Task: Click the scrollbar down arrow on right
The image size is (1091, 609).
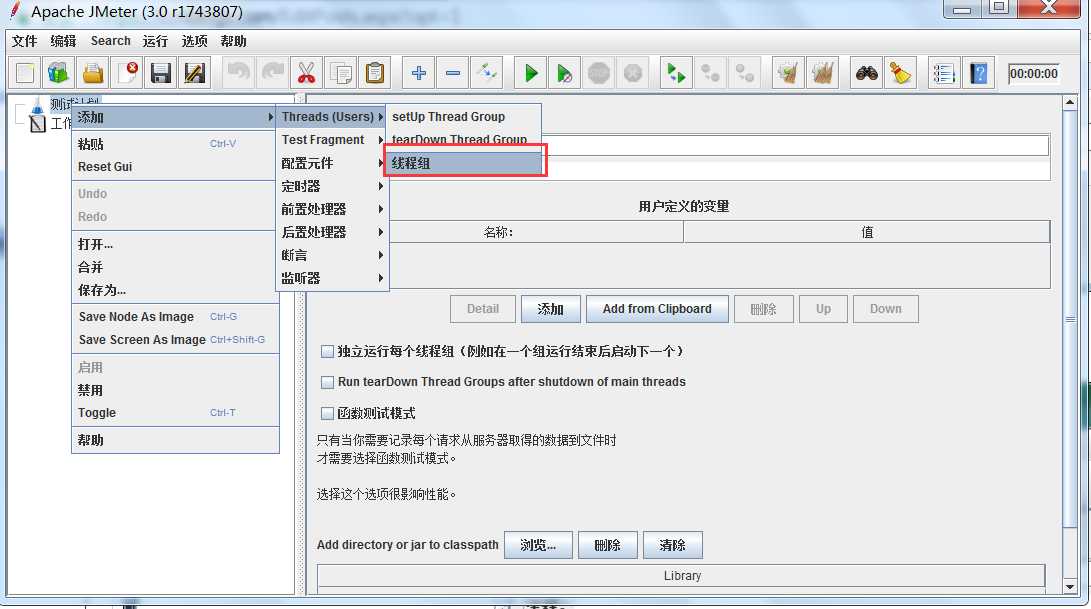Action: click(1070, 587)
